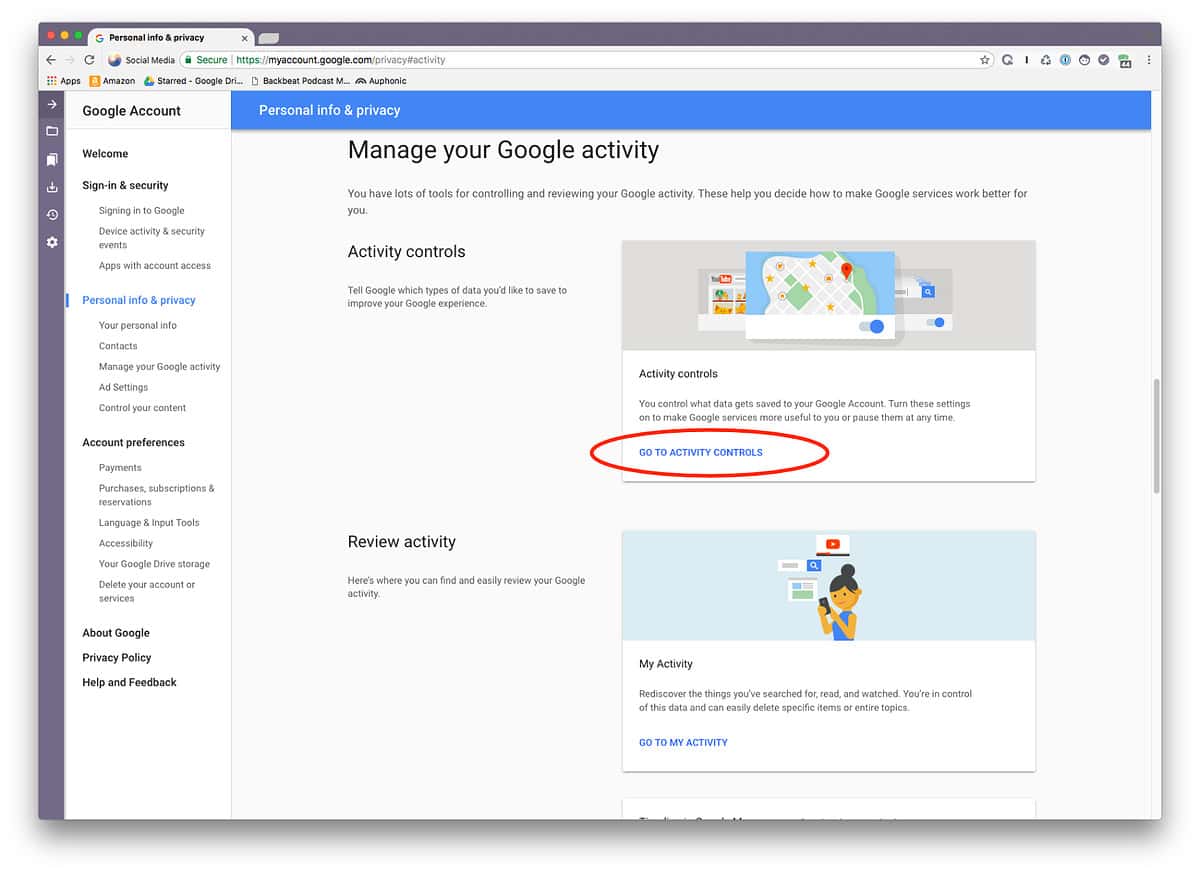Click the browser forward arrow
The height and width of the screenshot is (873, 1200).
[x=70, y=60]
